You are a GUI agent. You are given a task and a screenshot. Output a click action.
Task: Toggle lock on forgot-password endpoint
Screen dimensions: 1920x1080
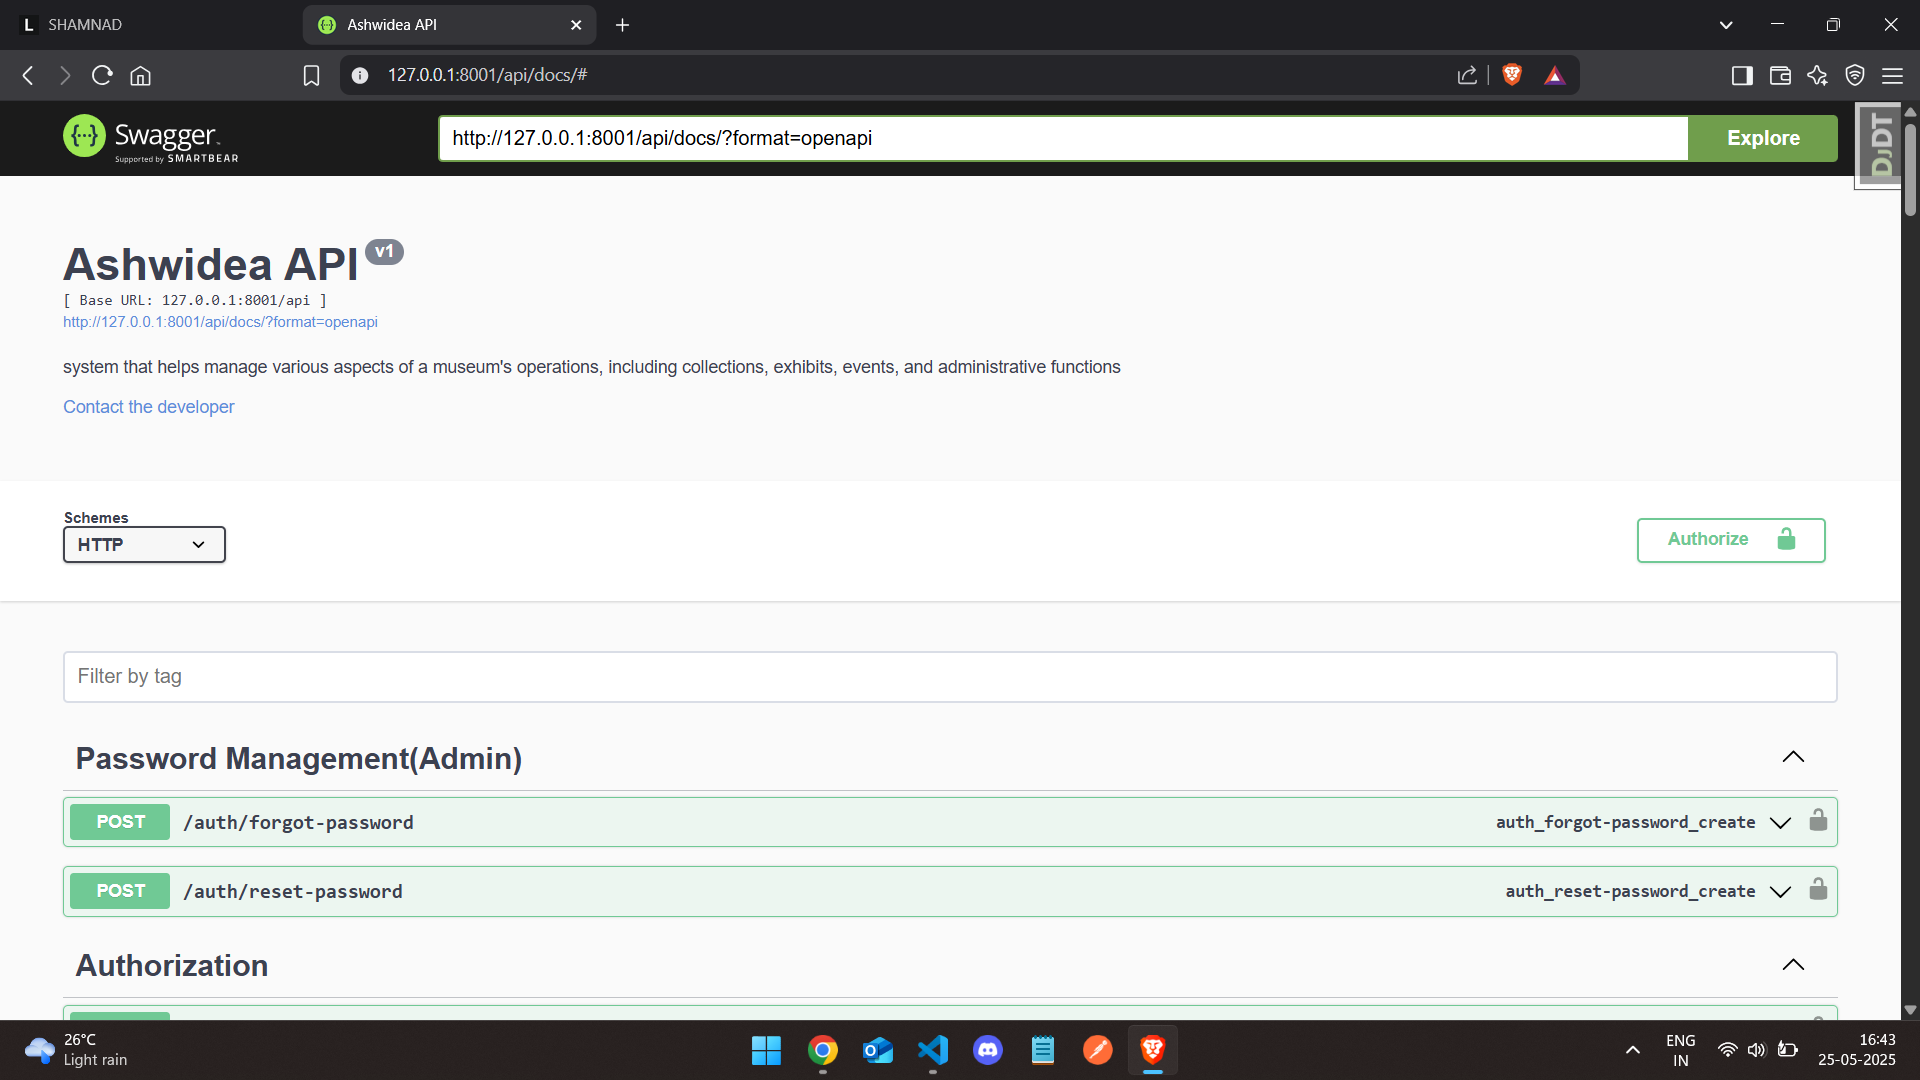point(1818,821)
